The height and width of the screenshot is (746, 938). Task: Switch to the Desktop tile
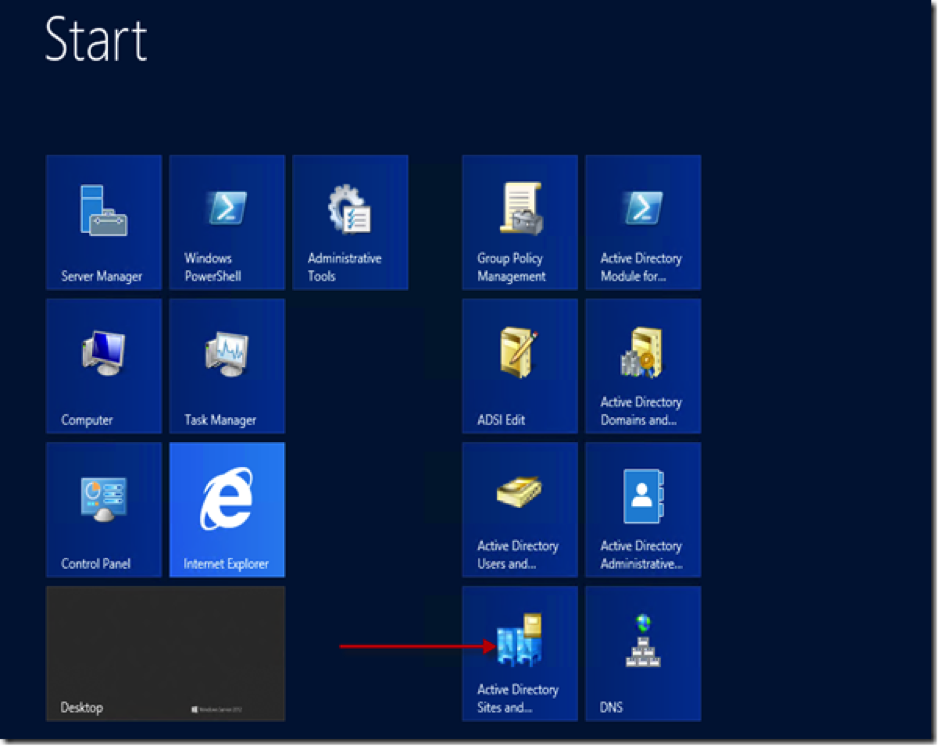point(165,654)
